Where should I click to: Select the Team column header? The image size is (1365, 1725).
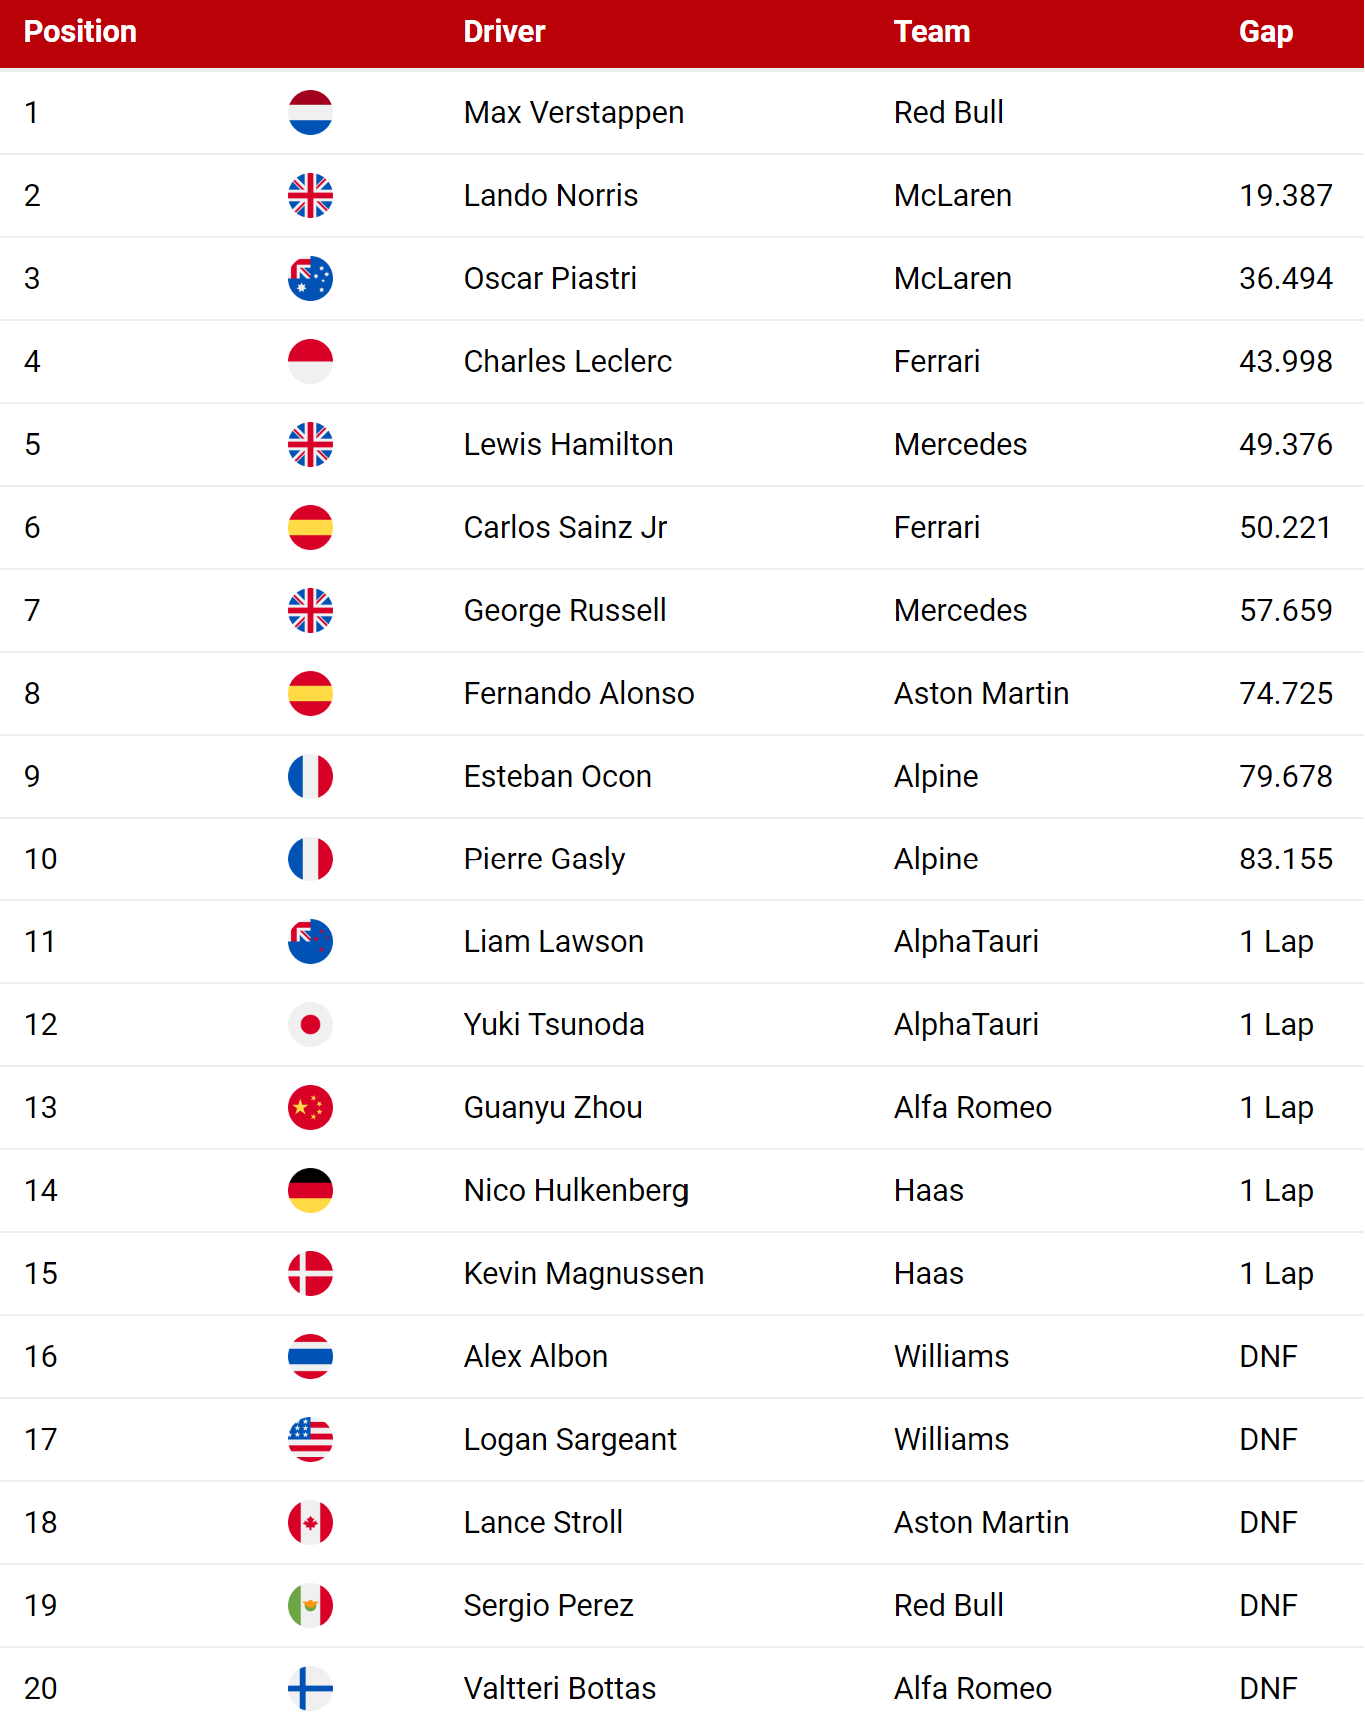click(932, 32)
